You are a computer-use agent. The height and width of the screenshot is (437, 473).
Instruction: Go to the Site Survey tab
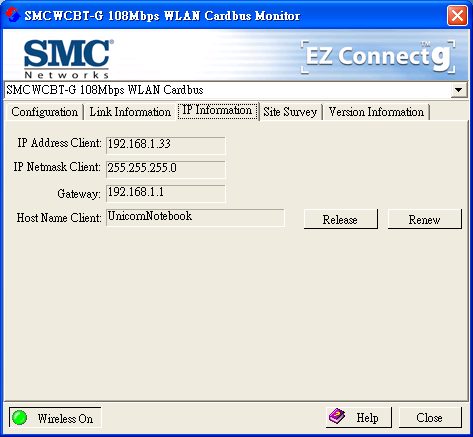(x=290, y=112)
